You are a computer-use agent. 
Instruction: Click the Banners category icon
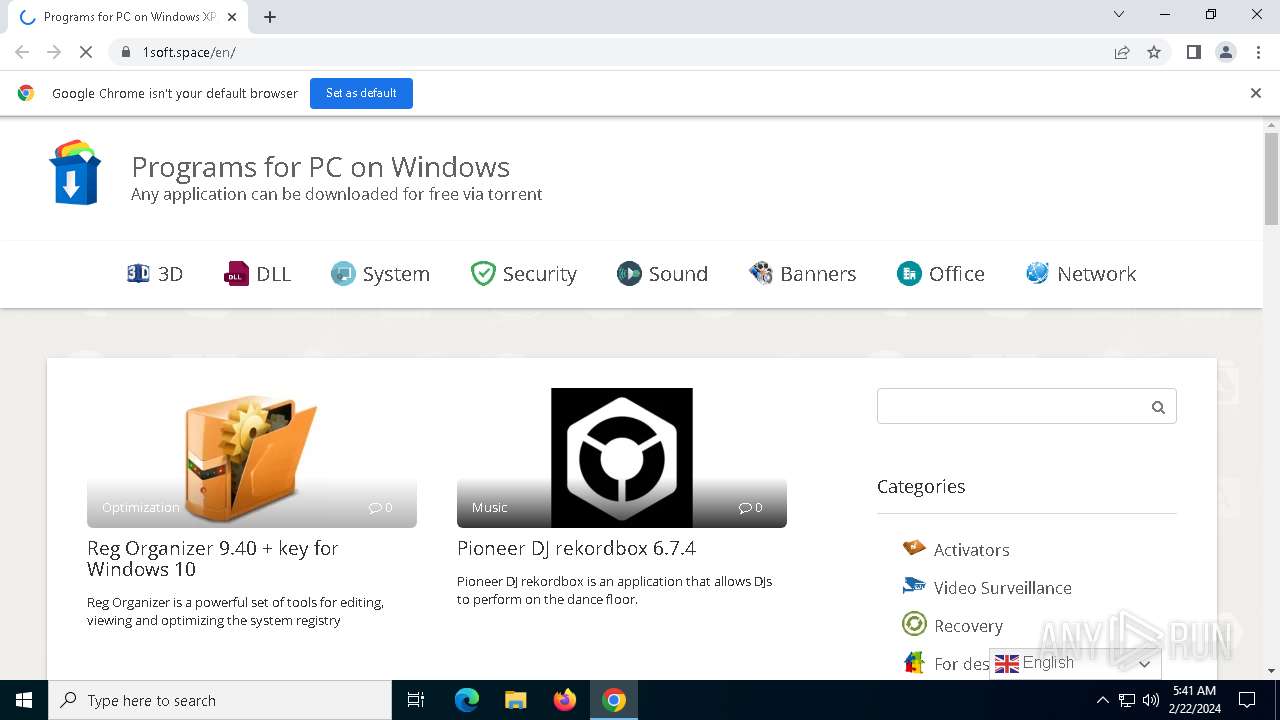click(x=761, y=273)
